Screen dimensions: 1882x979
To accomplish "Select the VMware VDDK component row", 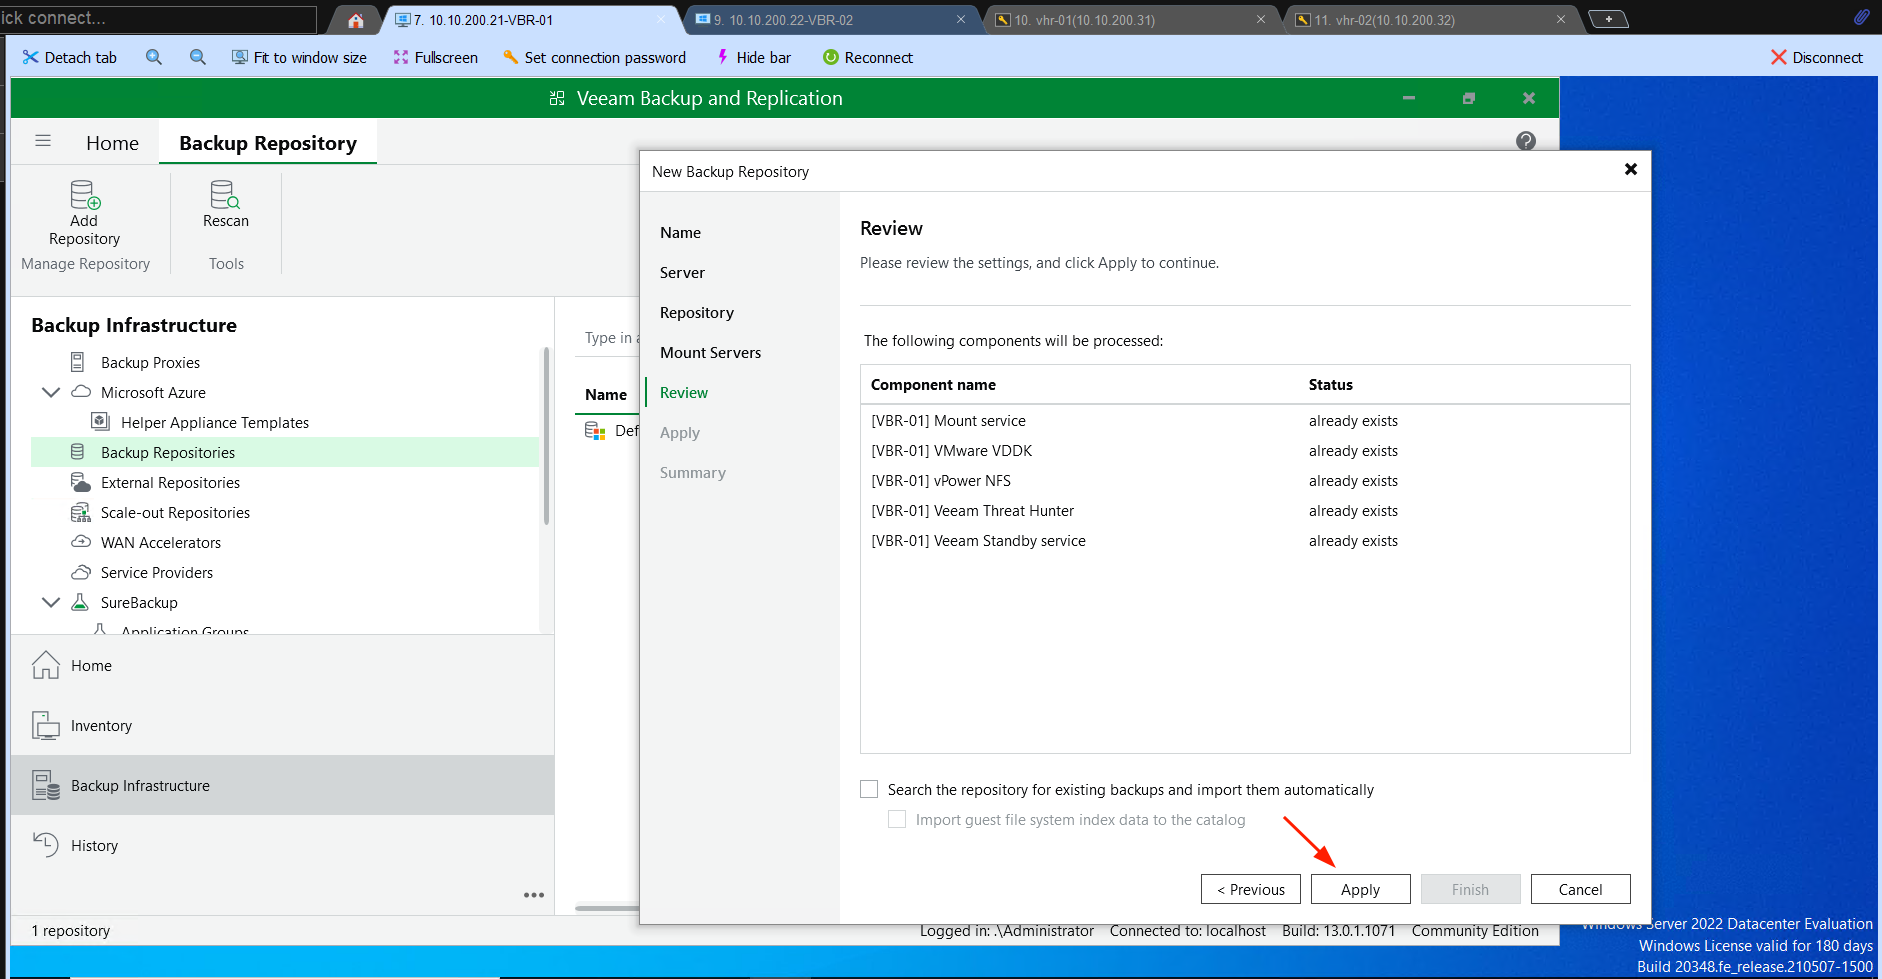I will [x=1245, y=450].
